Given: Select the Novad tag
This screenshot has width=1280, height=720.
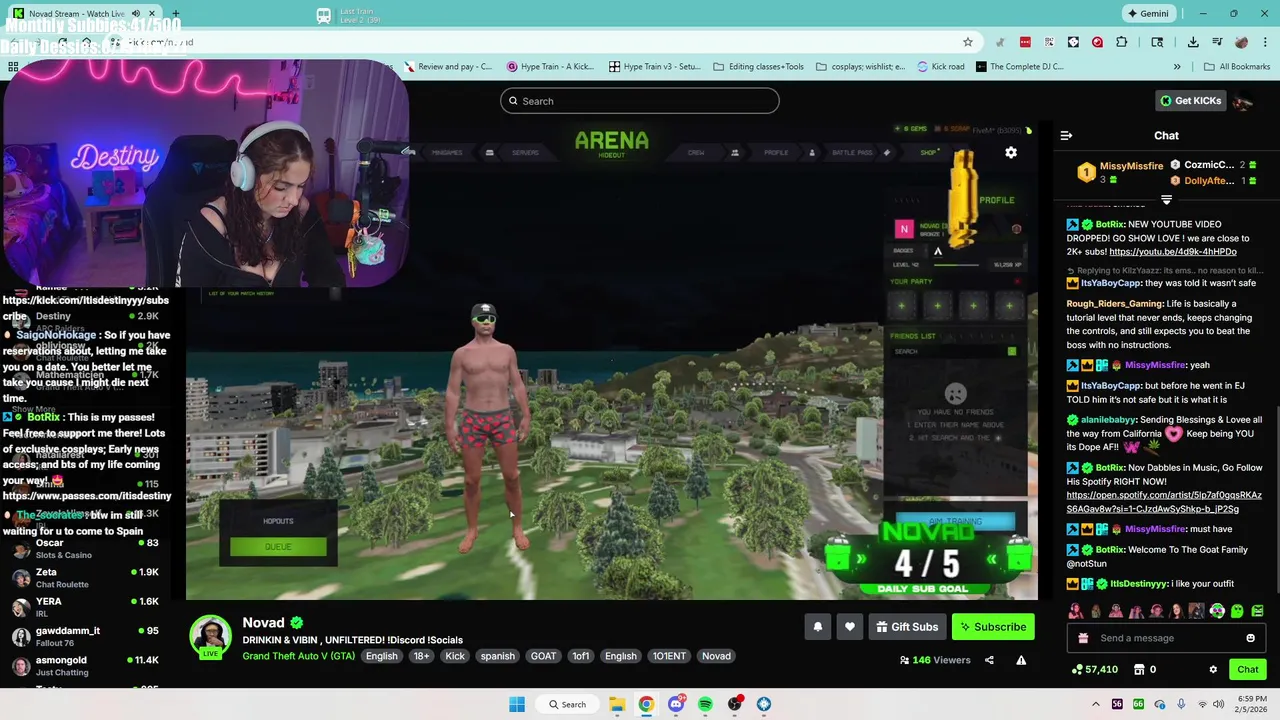Looking at the screenshot, I should click(716, 656).
